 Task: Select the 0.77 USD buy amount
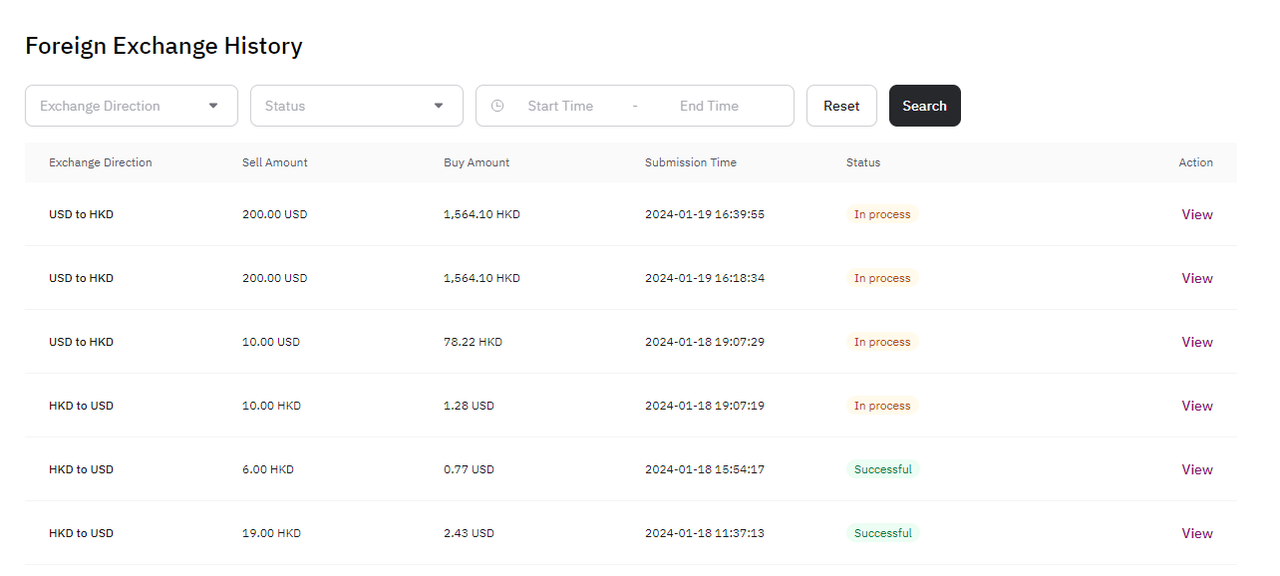click(469, 469)
